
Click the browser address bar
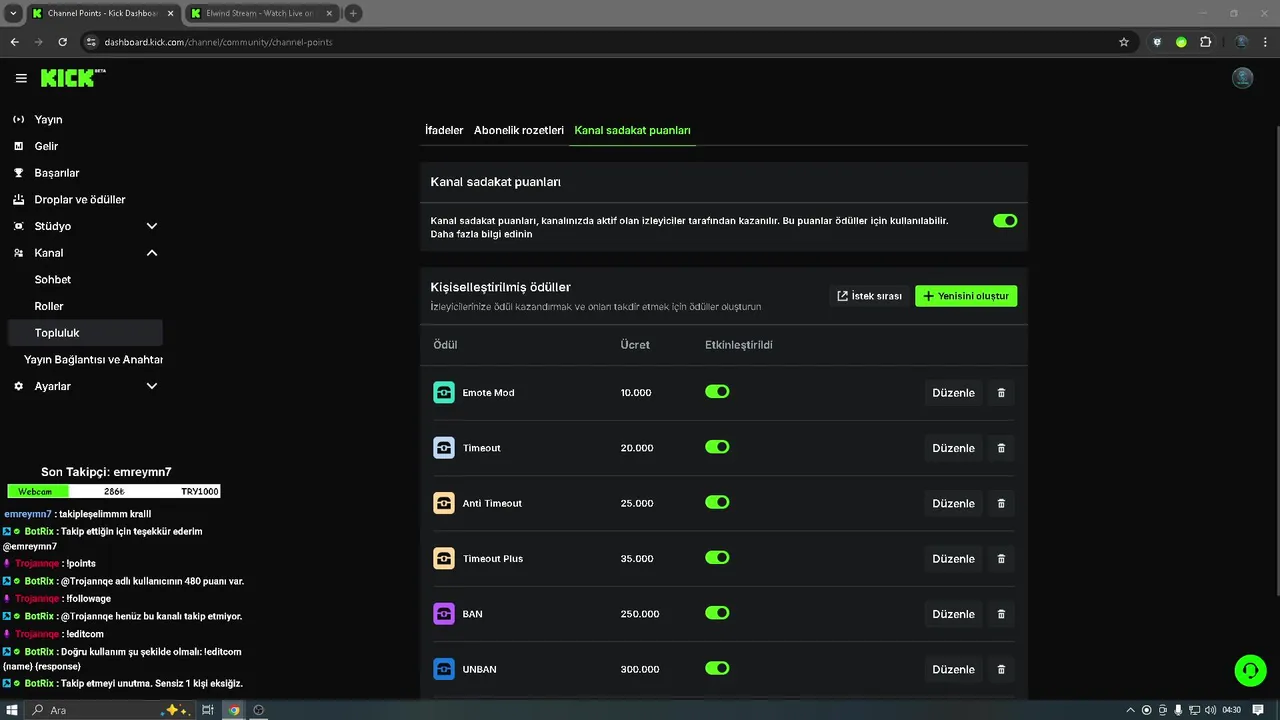[x=600, y=42]
